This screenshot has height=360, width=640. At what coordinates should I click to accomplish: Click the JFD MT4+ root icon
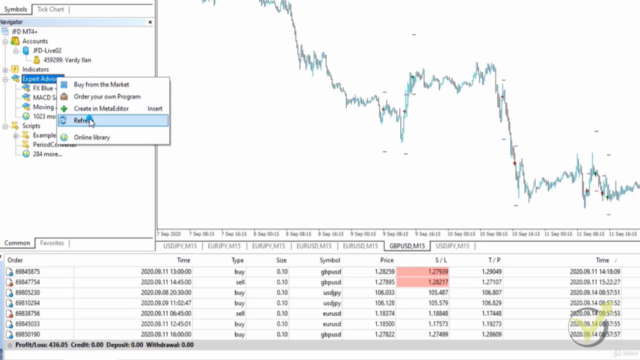pos(5,31)
